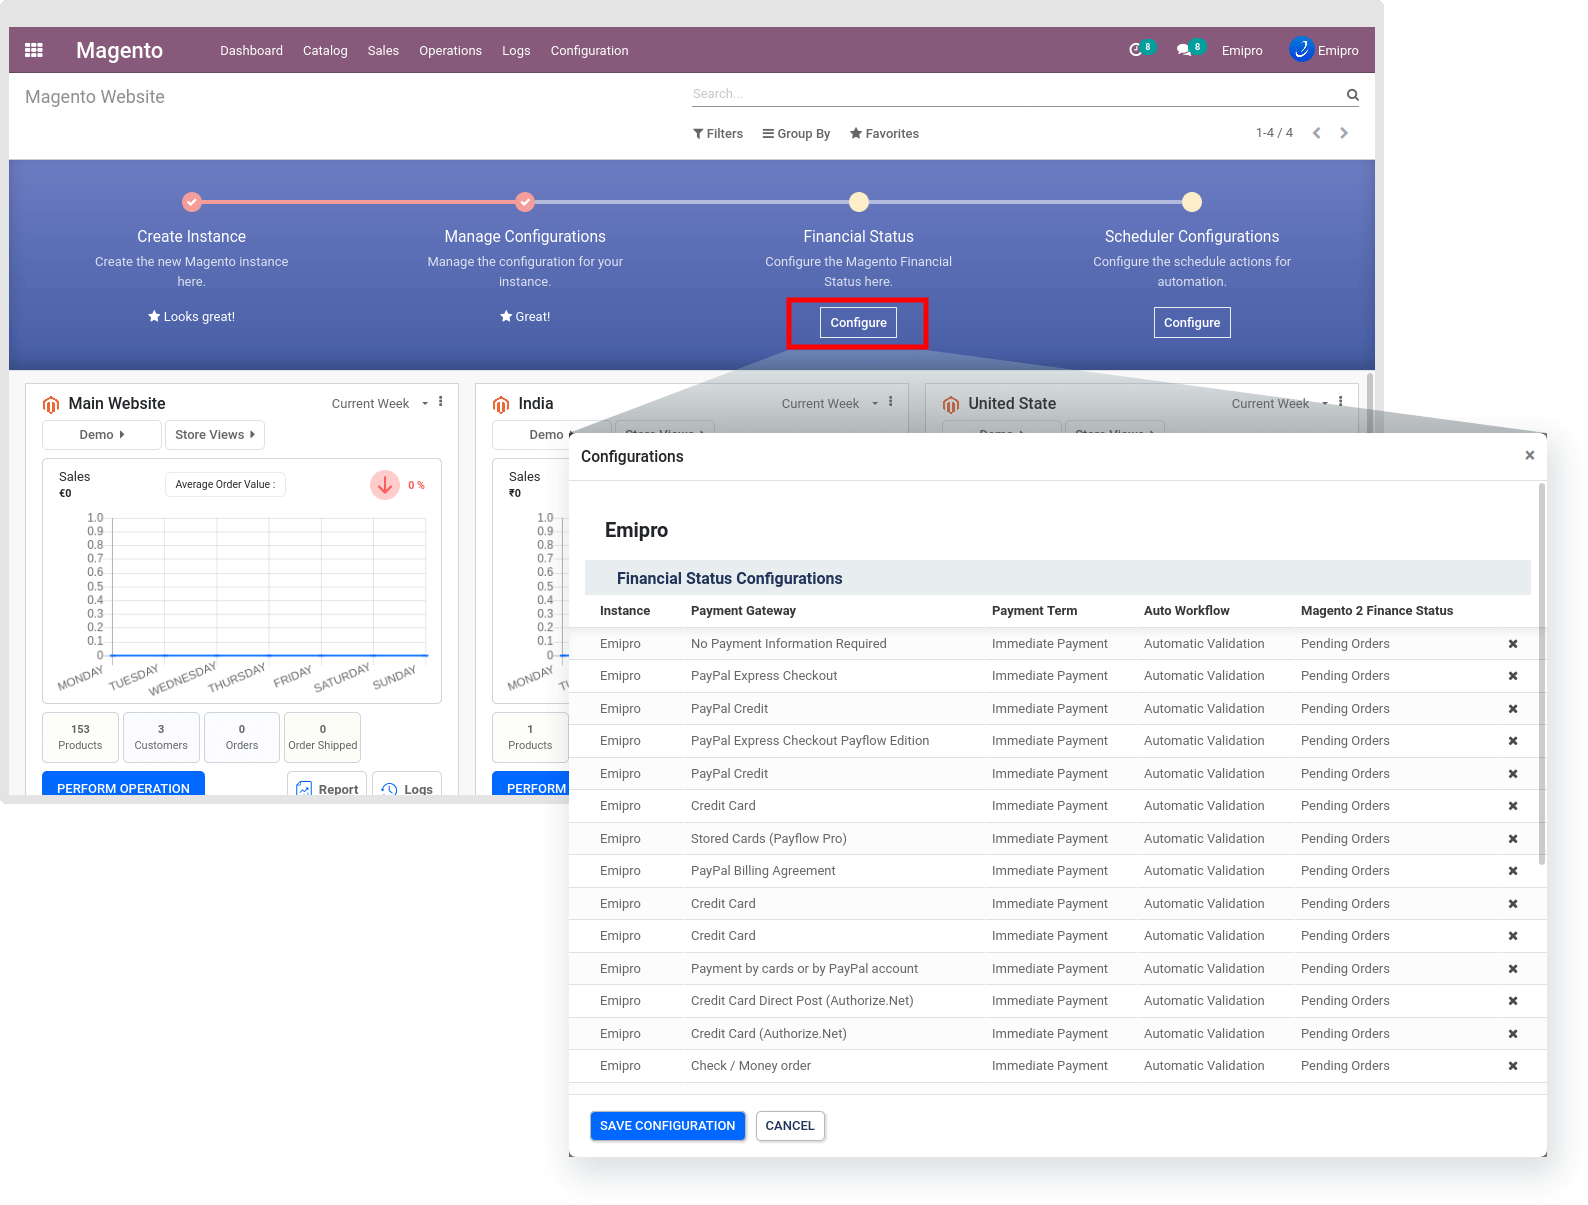Delete the Stored Cards (Payflow Pro) row

click(1513, 839)
